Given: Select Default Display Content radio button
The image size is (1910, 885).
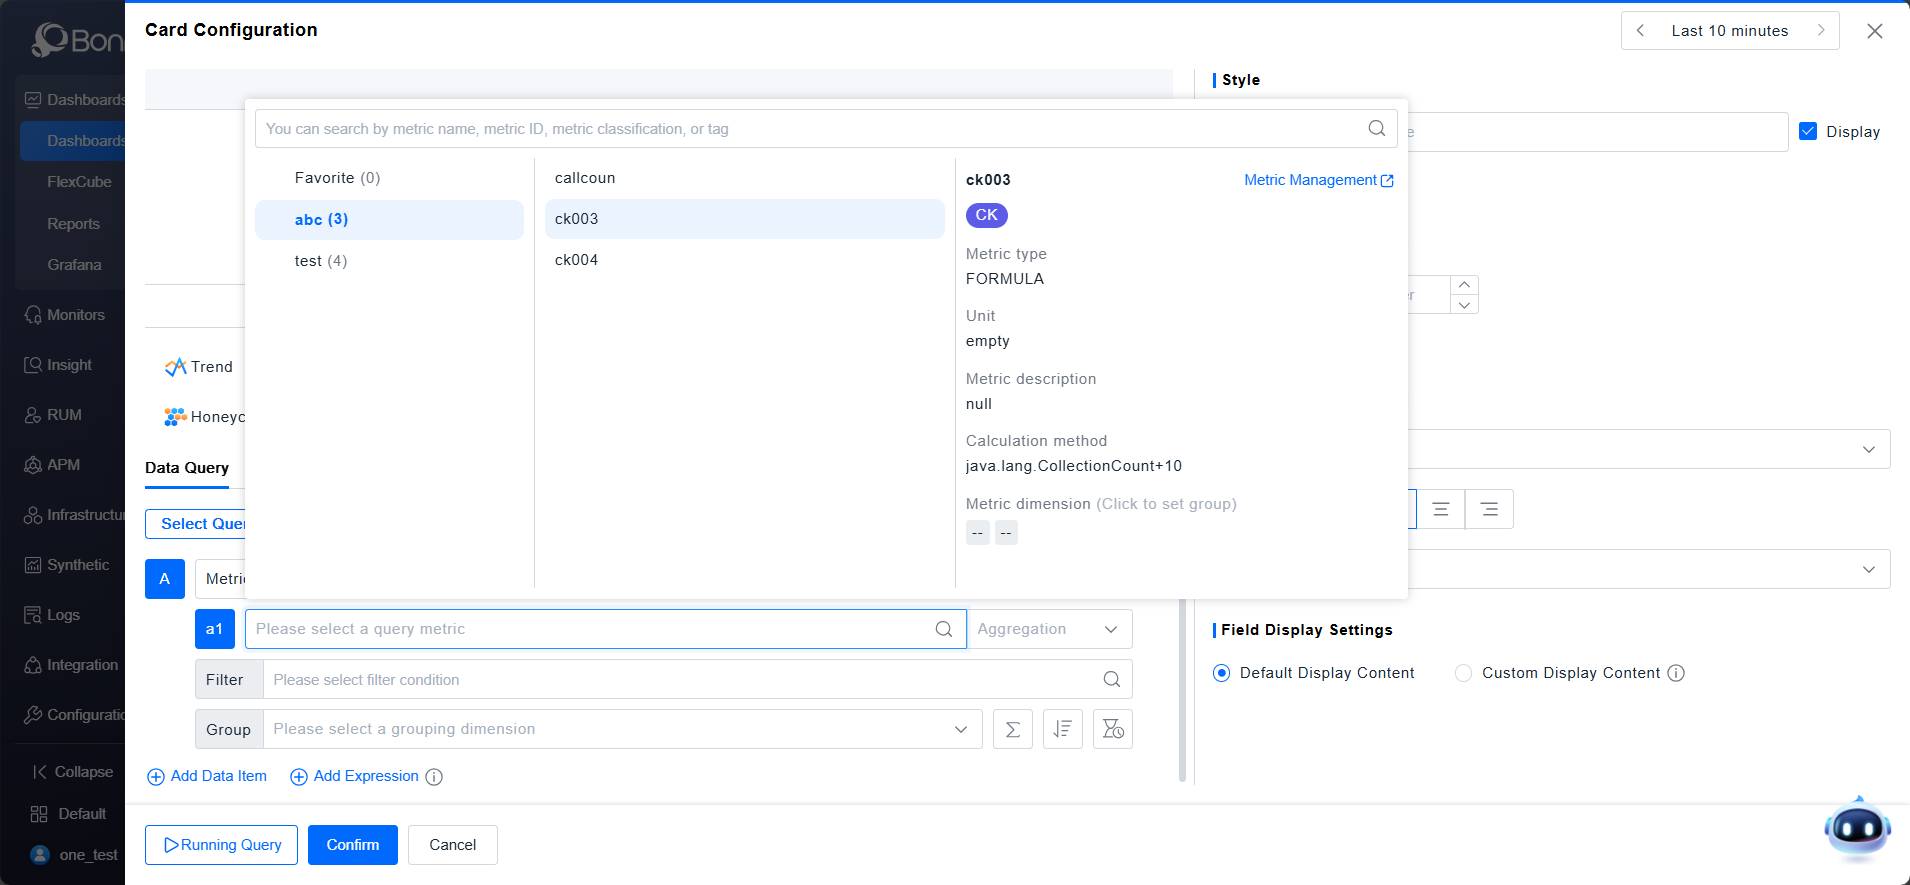Looking at the screenshot, I should click(x=1221, y=673).
